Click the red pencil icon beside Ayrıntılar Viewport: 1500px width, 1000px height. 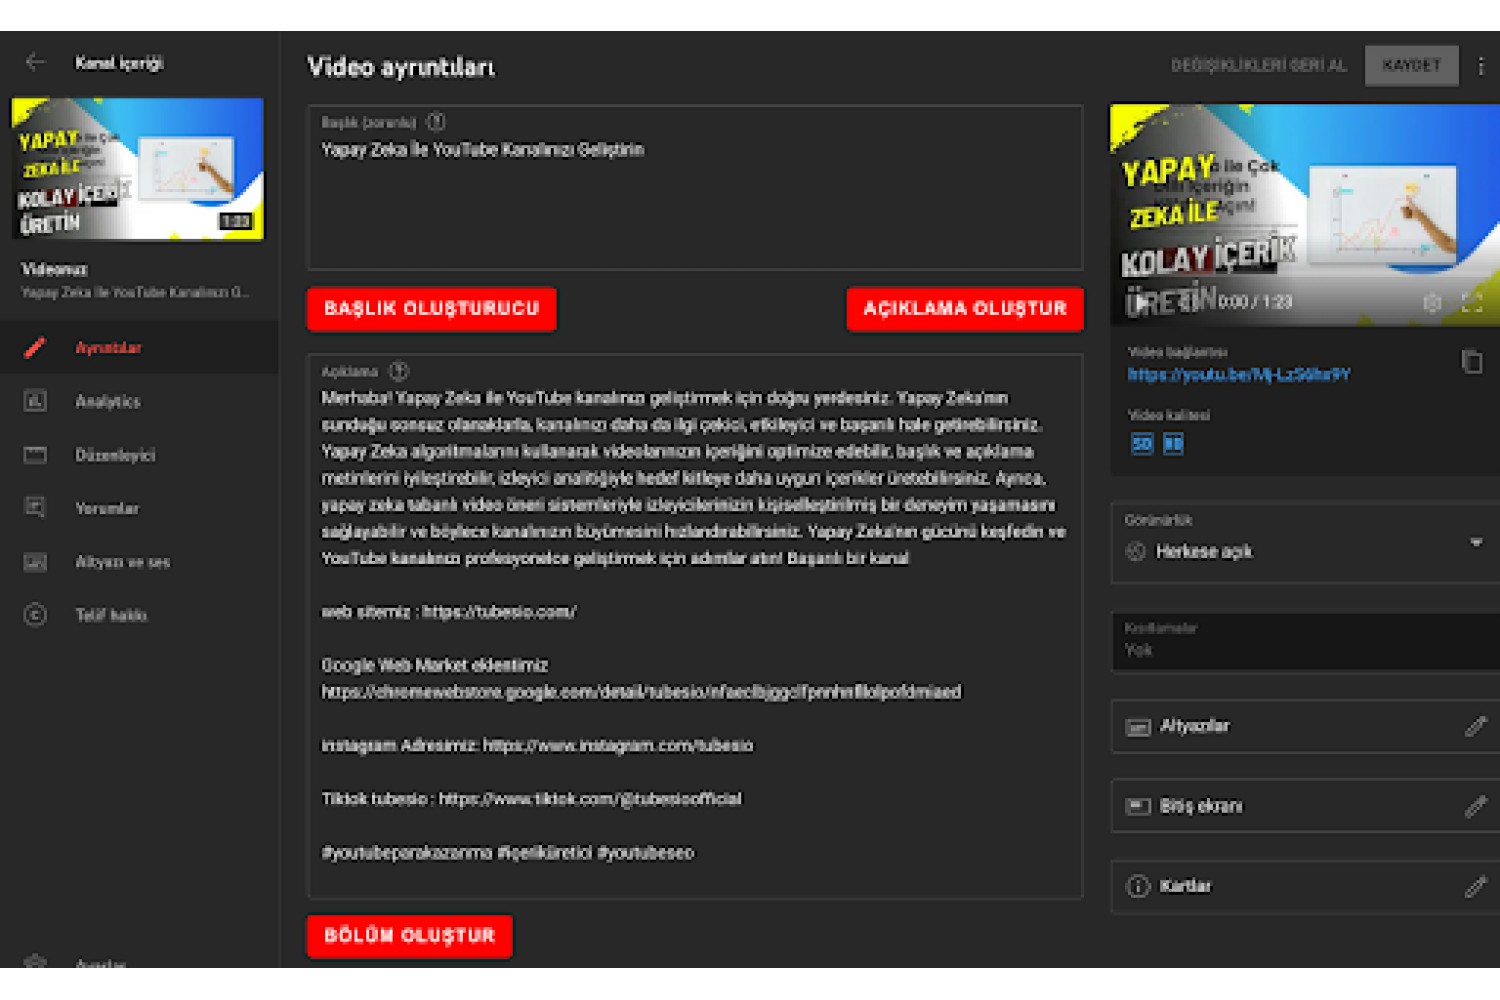tap(35, 347)
